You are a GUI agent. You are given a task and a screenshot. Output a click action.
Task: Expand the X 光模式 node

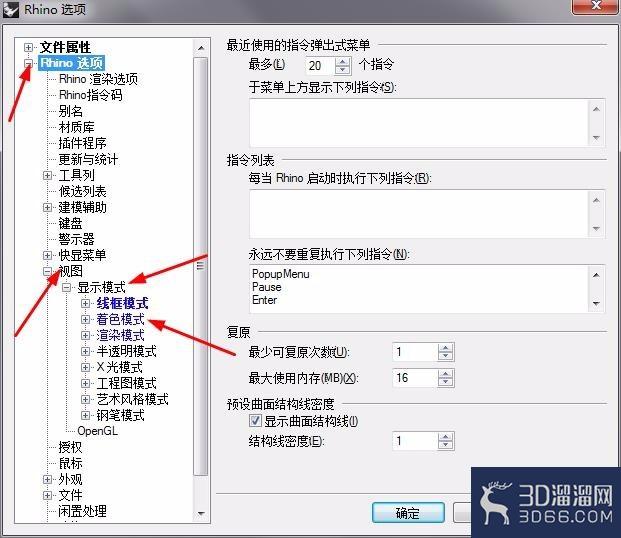click(x=85, y=367)
